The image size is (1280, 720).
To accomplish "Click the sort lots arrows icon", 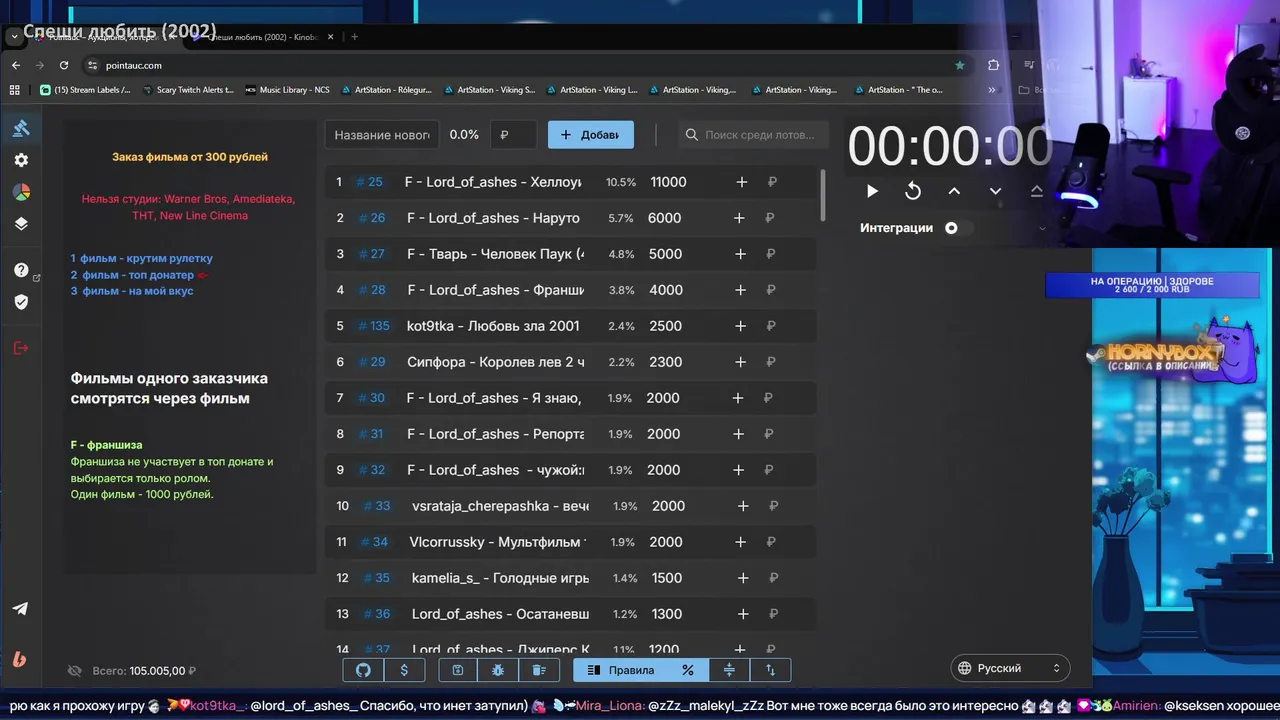I will (770, 670).
